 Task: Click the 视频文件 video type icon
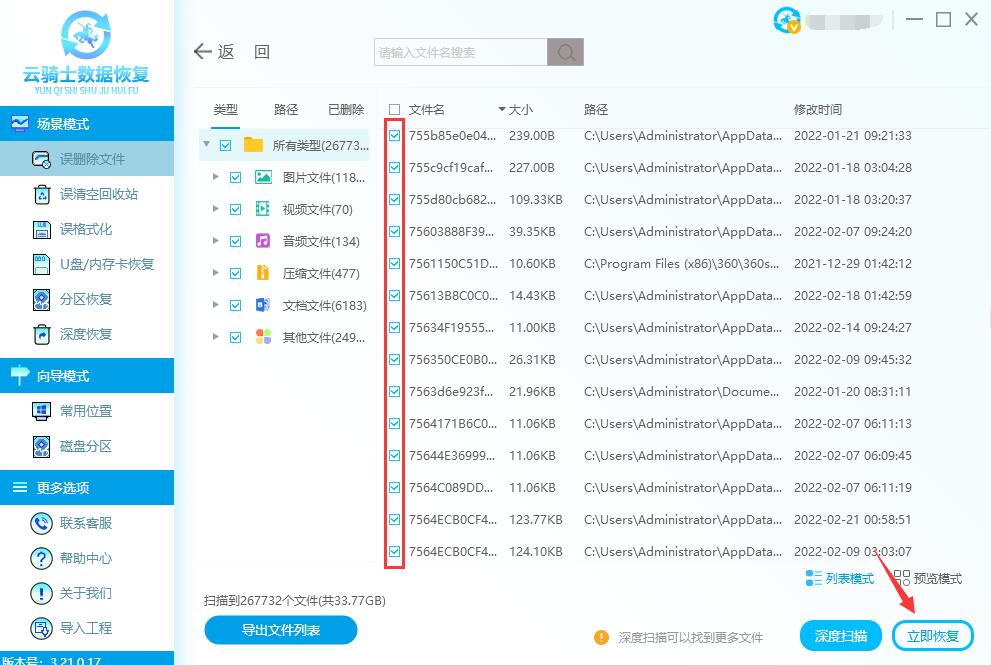[x=263, y=209]
